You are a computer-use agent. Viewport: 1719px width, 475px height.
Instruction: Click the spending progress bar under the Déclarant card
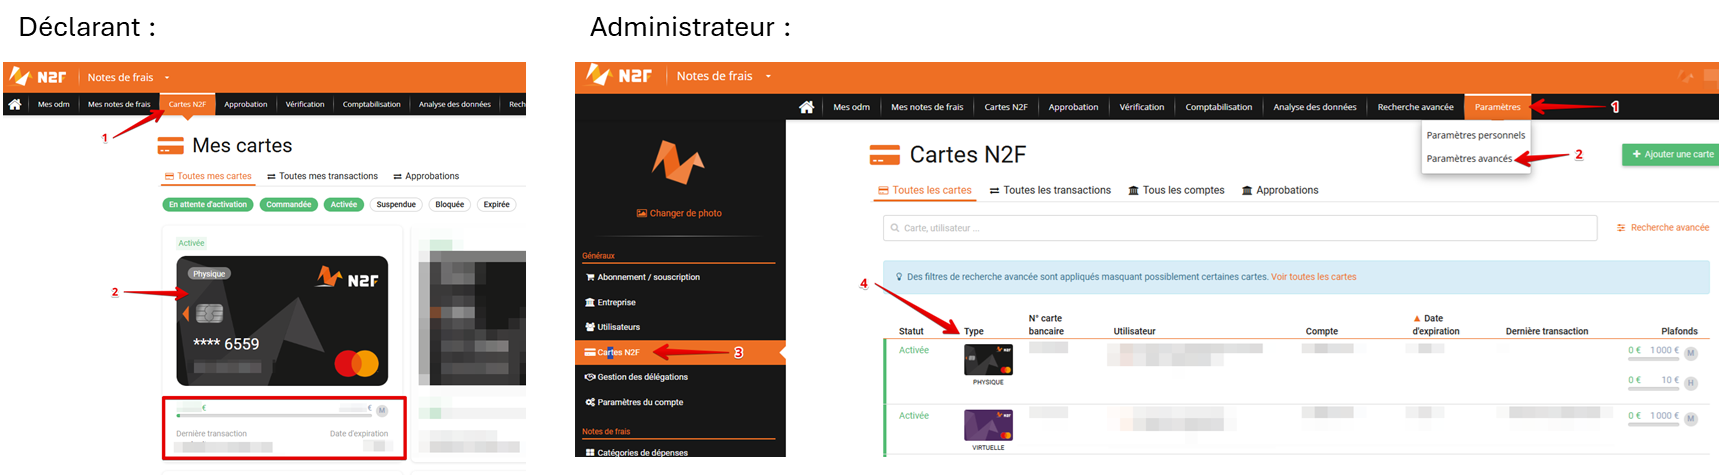click(275, 415)
